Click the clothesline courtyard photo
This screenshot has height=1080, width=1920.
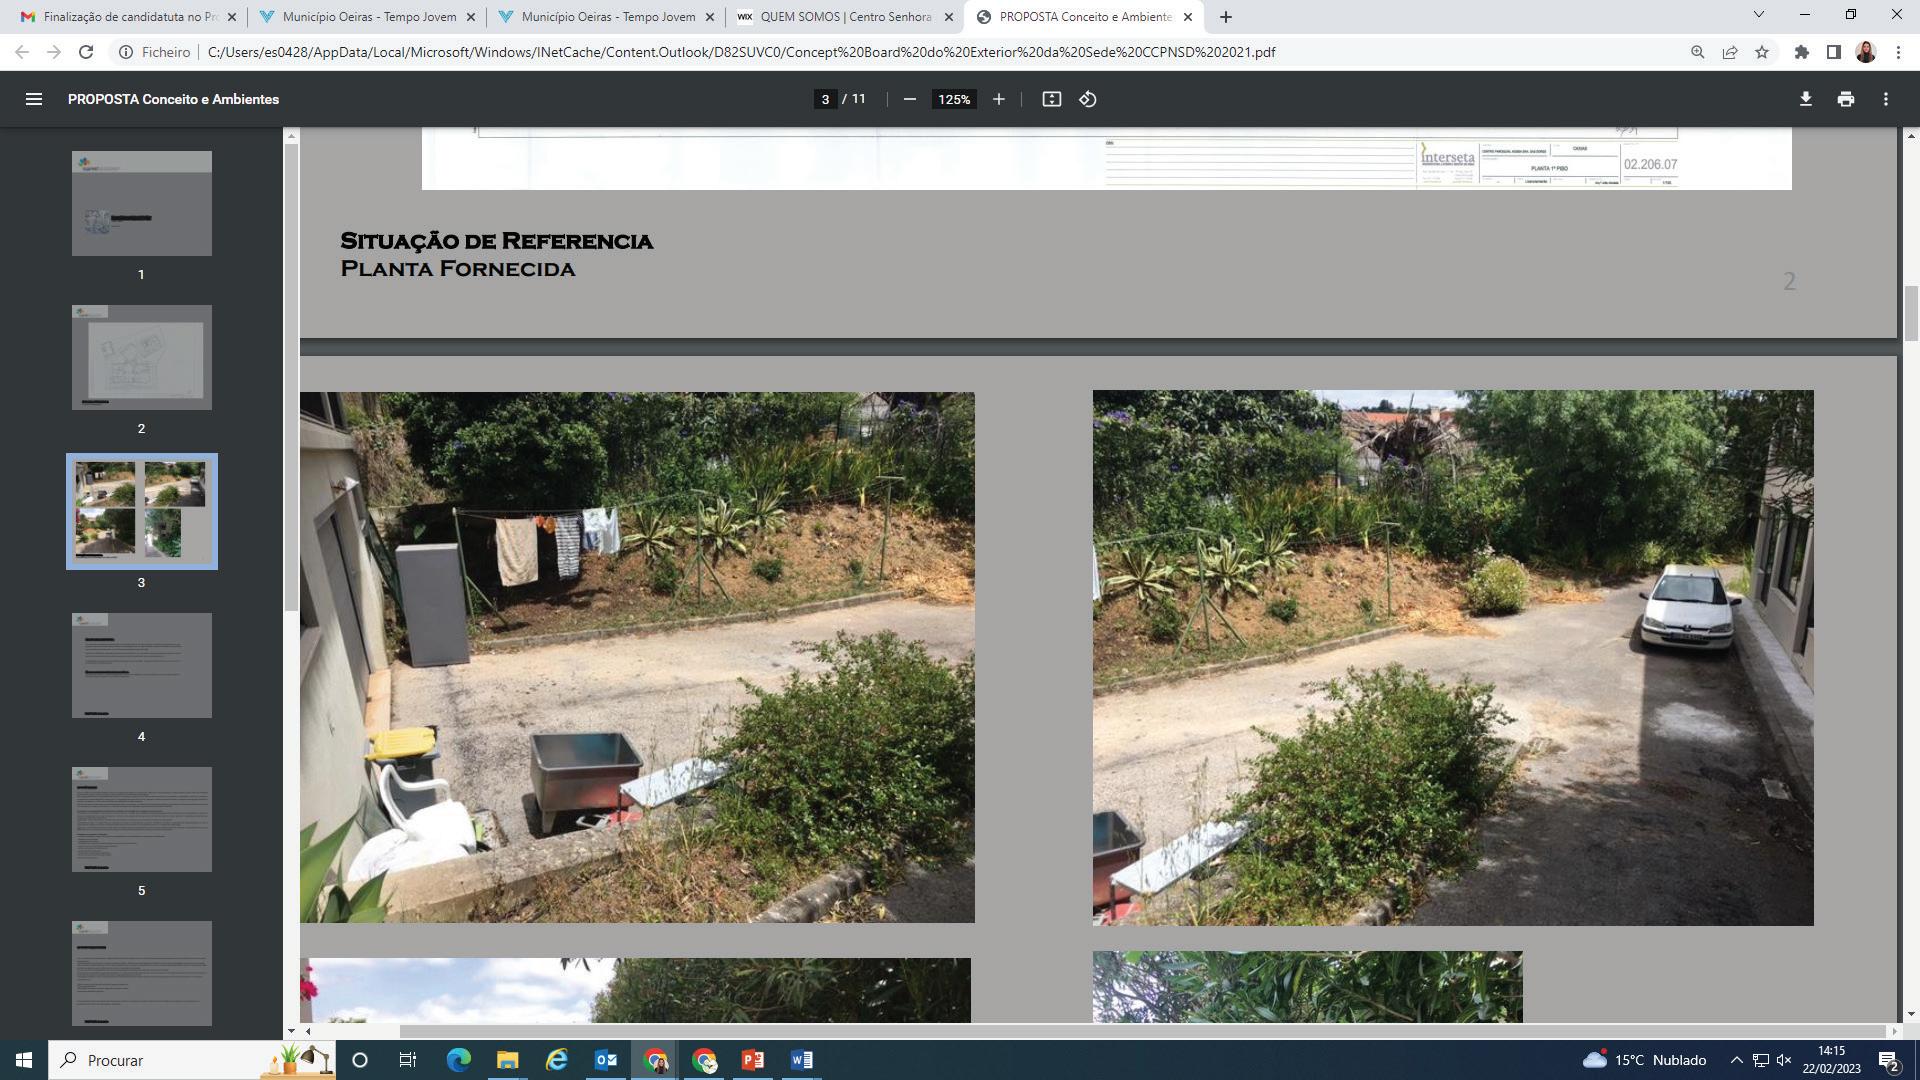pos(637,657)
